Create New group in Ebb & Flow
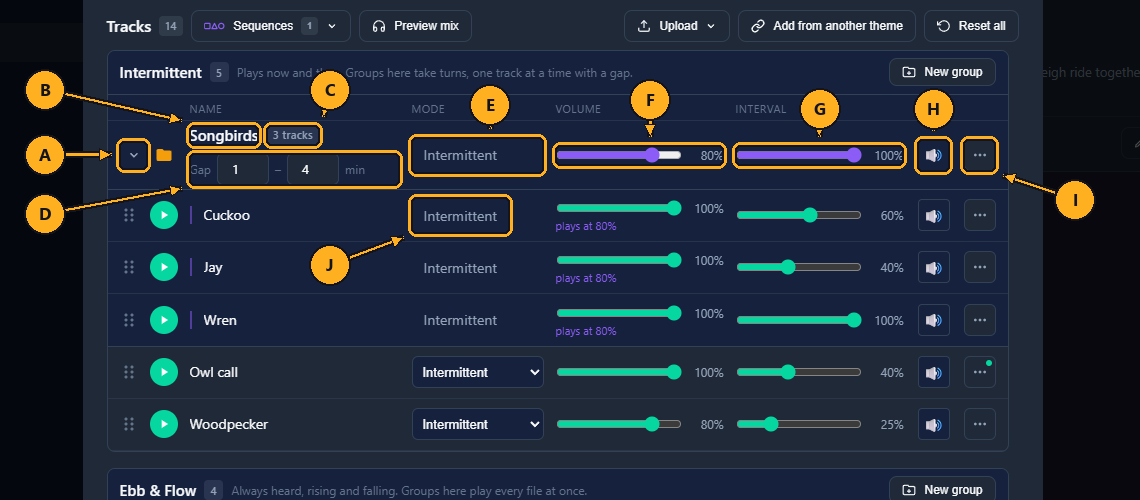1140x500 pixels. (942, 490)
